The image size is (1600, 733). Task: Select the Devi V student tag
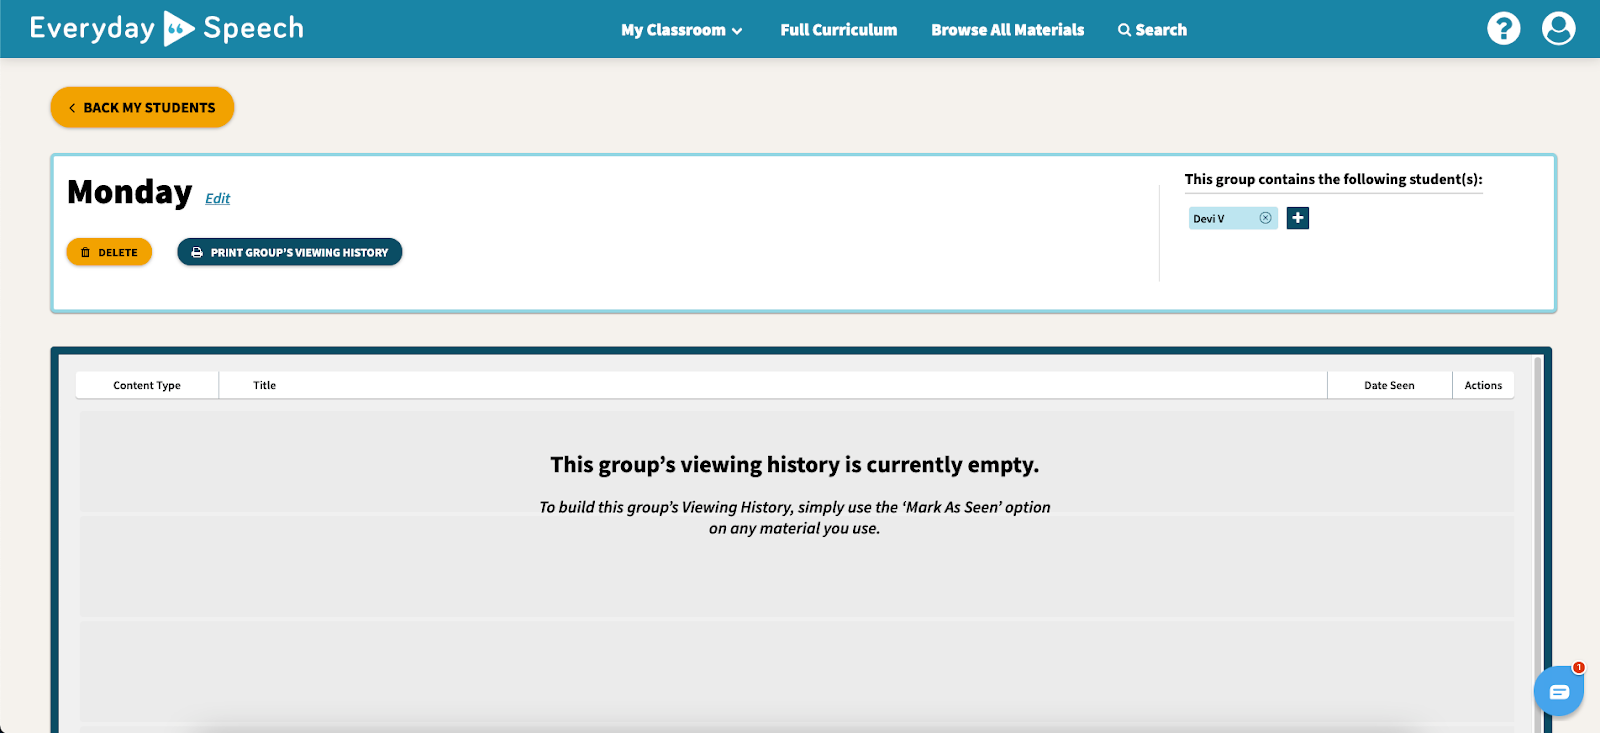coord(1232,218)
